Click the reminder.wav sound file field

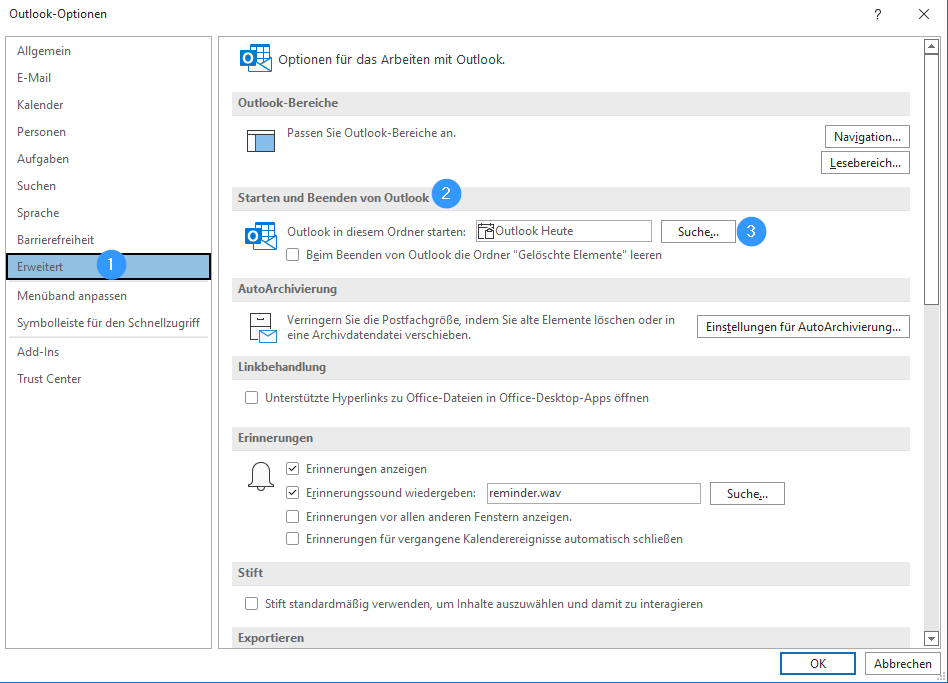click(594, 493)
